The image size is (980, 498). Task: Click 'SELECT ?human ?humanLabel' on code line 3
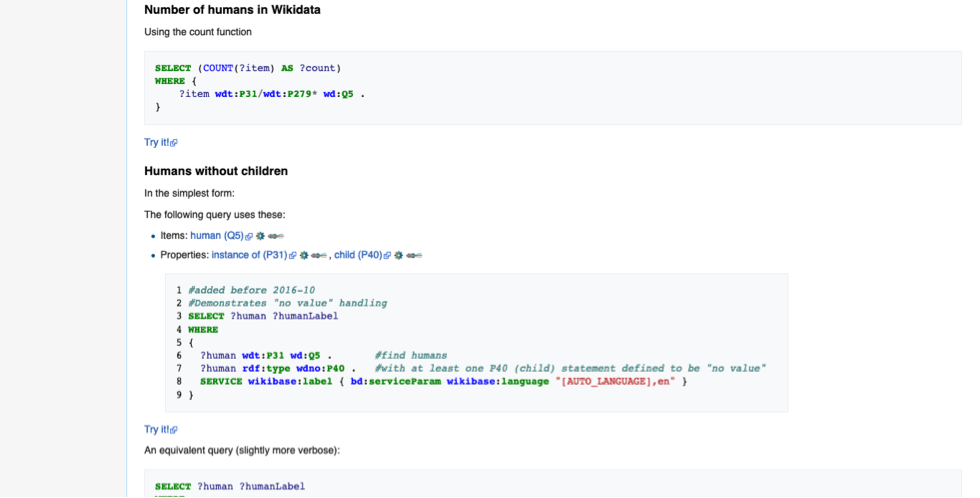tap(263, 316)
